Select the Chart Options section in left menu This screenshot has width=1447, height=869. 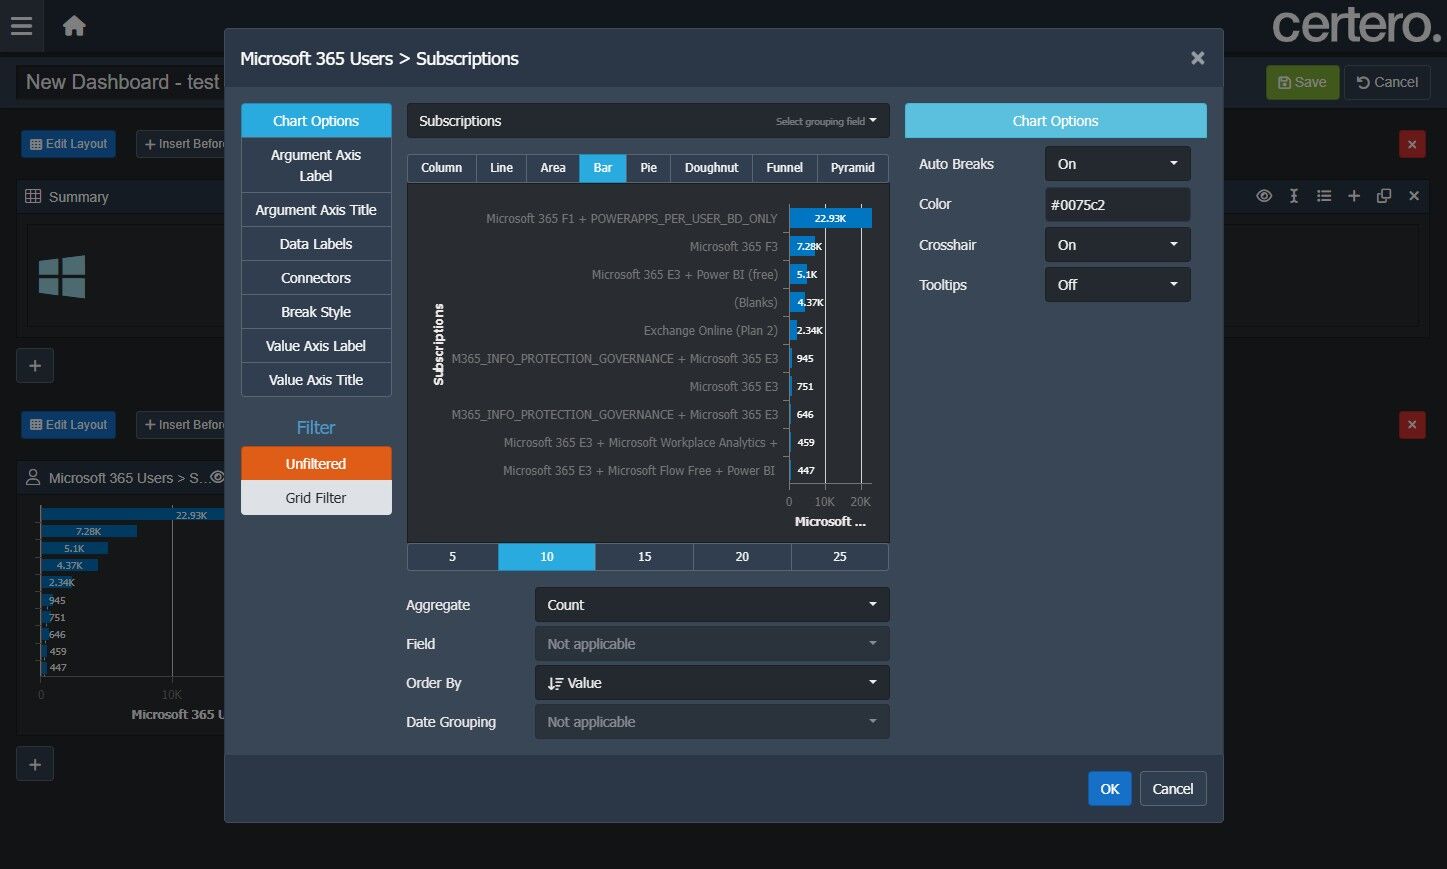click(x=316, y=121)
